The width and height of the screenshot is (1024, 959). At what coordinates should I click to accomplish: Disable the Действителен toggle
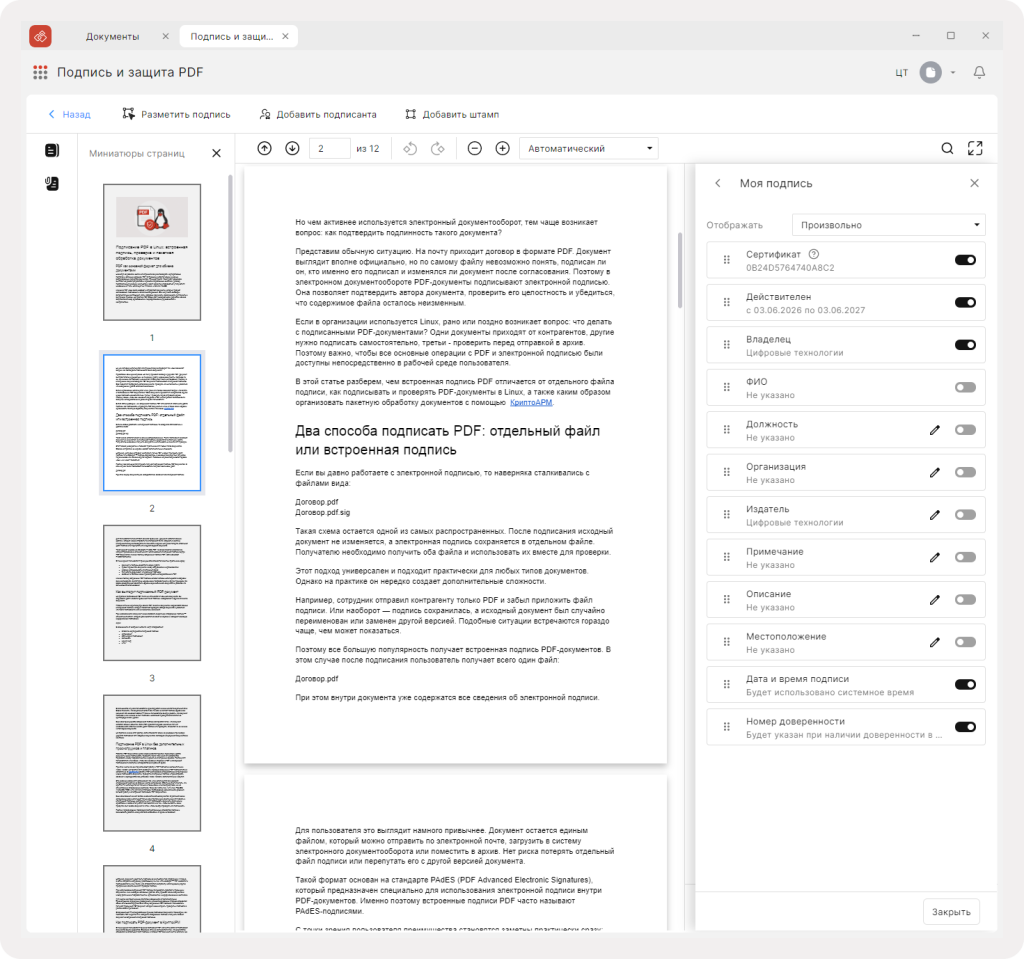[x=965, y=302]
